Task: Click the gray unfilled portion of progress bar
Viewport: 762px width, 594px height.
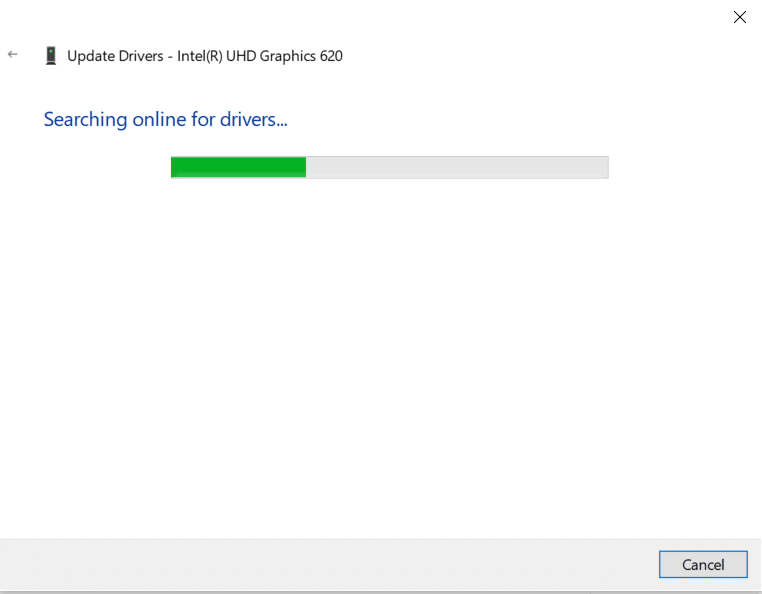Action: [456, 167]
